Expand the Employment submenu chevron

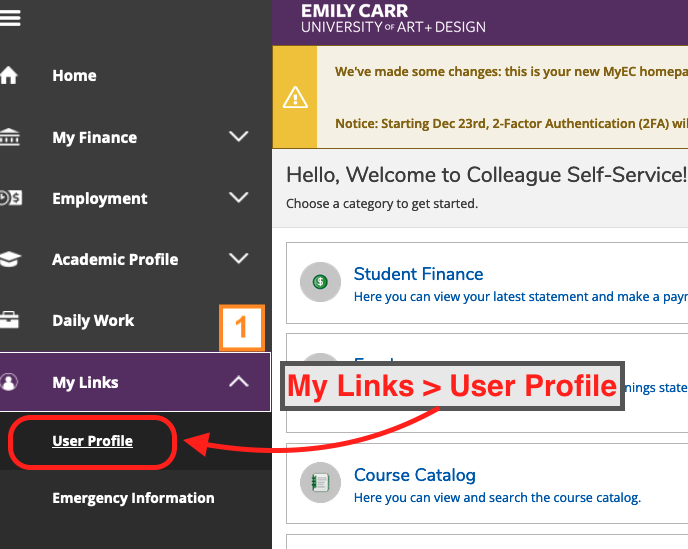239,197
